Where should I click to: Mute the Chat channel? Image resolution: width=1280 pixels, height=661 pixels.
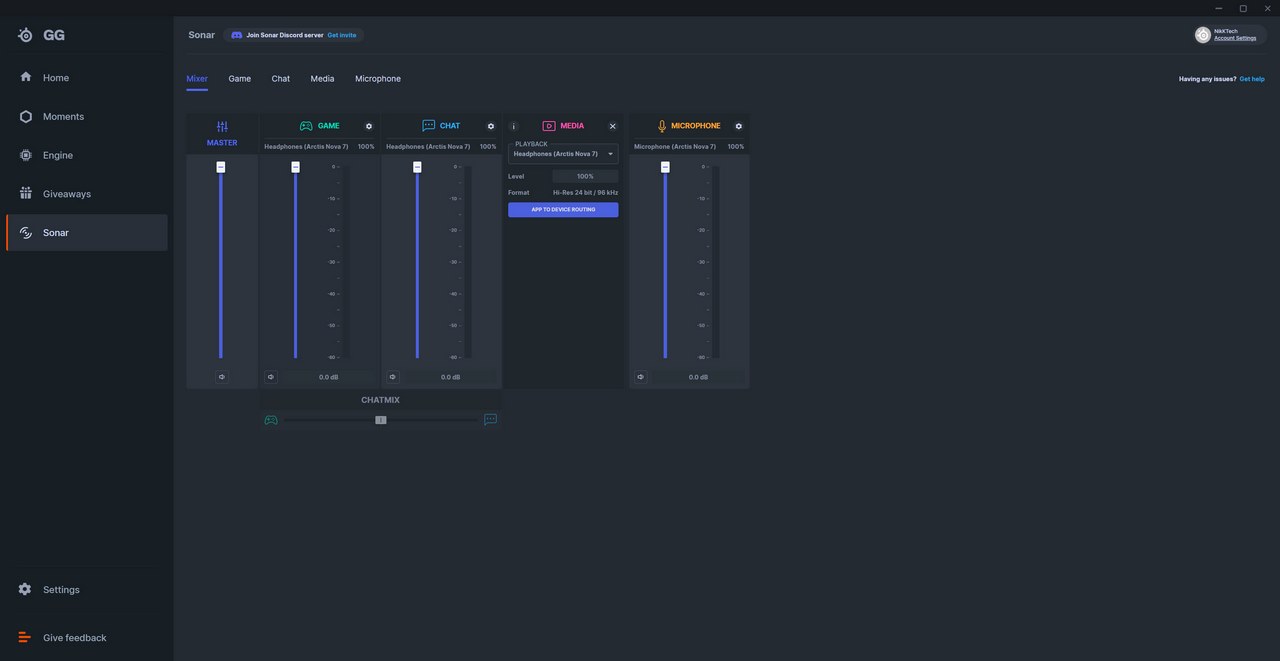coord(392,377)
